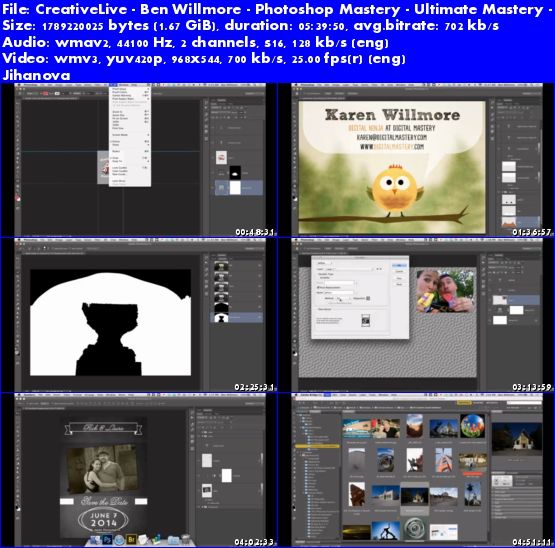
Task: Select the yellow light streak thumbnail in Bridge
Action: pyautogui.click(x=356, y=532)
